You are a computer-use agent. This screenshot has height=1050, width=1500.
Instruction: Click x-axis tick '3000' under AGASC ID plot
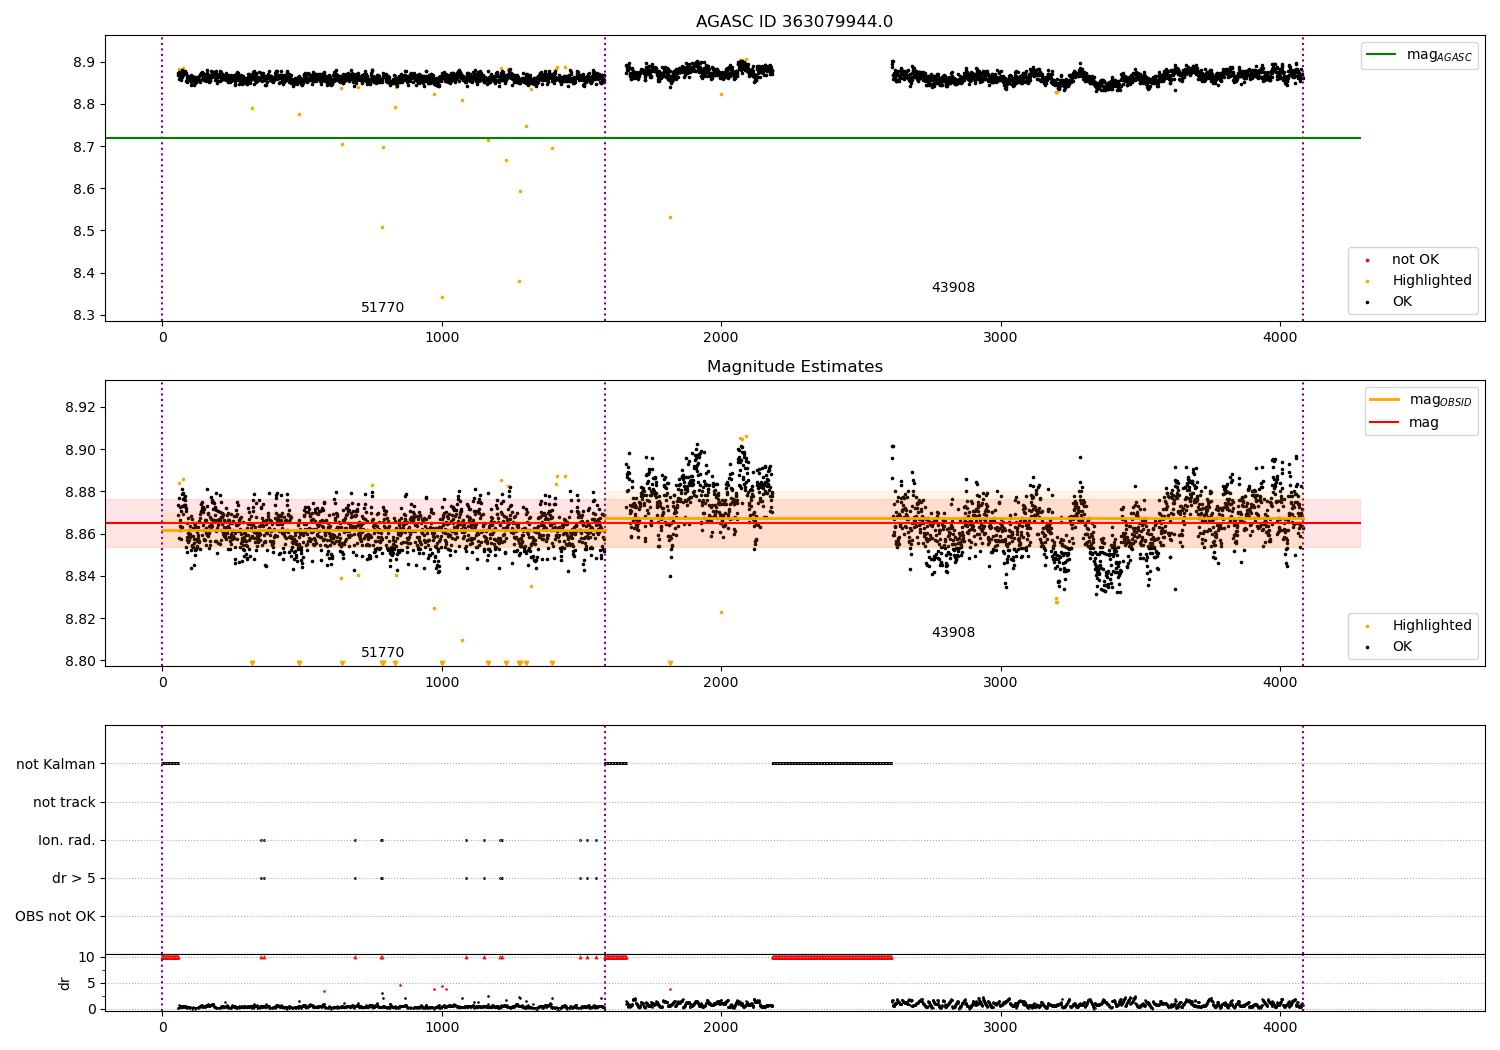[x=1001, y=338]
